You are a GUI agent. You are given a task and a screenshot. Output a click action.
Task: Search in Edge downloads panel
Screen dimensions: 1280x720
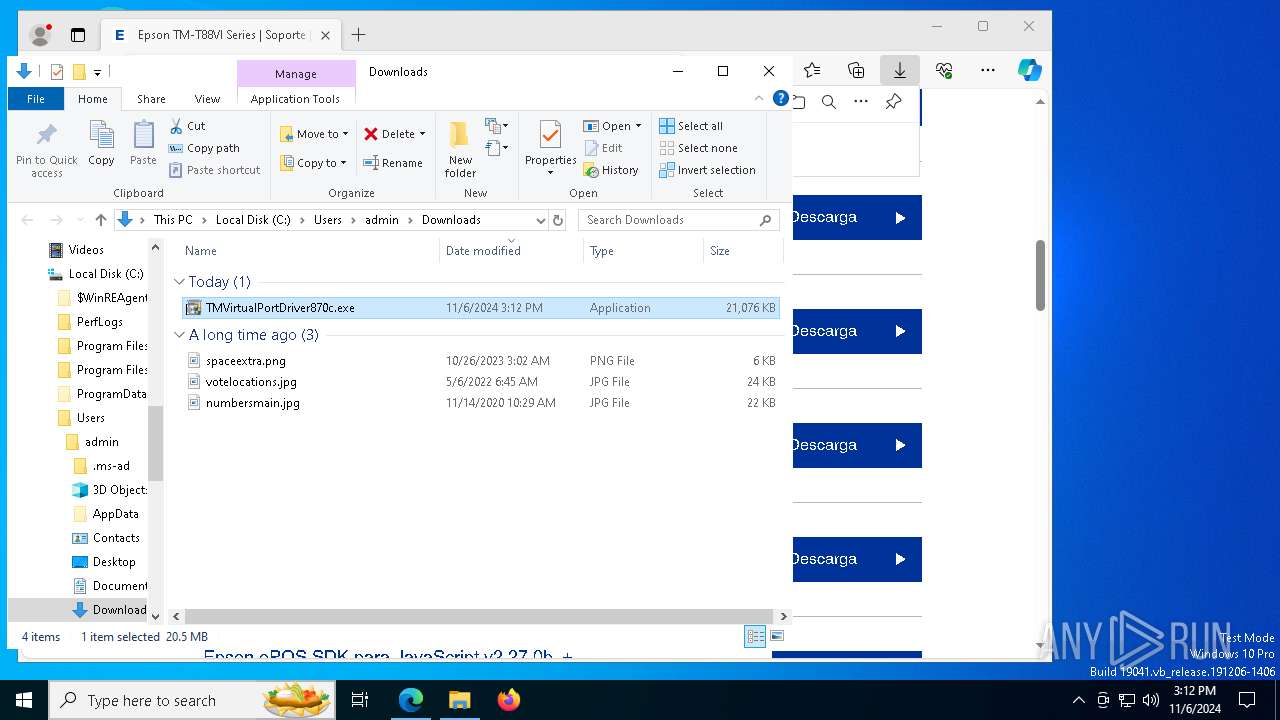tap(829, 102)
